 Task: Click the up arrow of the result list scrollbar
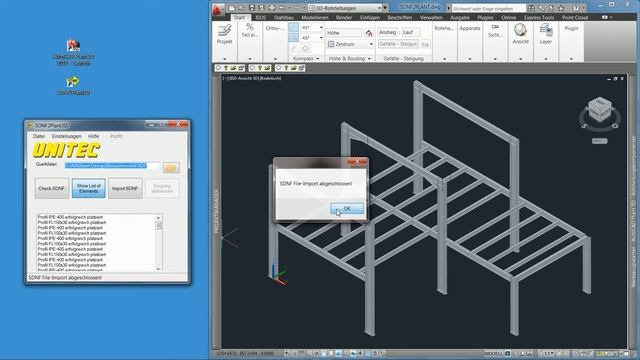[x=159, y=218]
